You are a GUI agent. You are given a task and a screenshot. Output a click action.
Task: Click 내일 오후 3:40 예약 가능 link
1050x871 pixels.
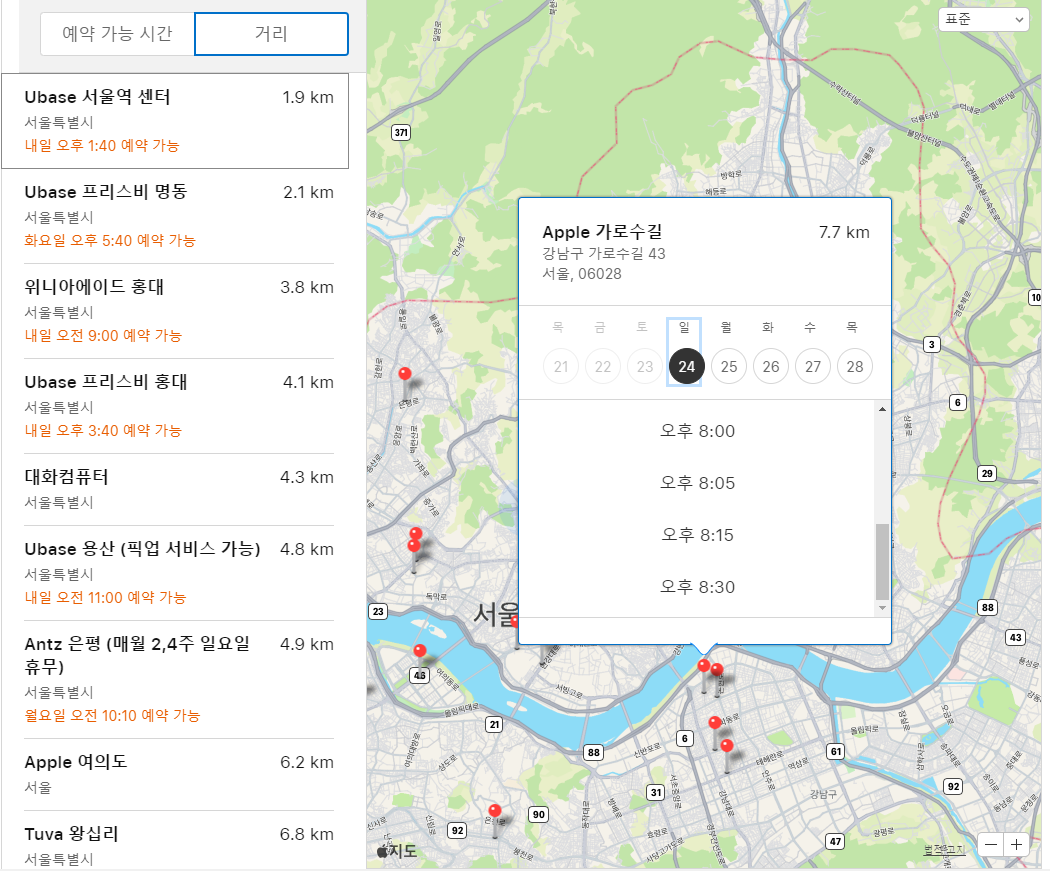point(103,430)
